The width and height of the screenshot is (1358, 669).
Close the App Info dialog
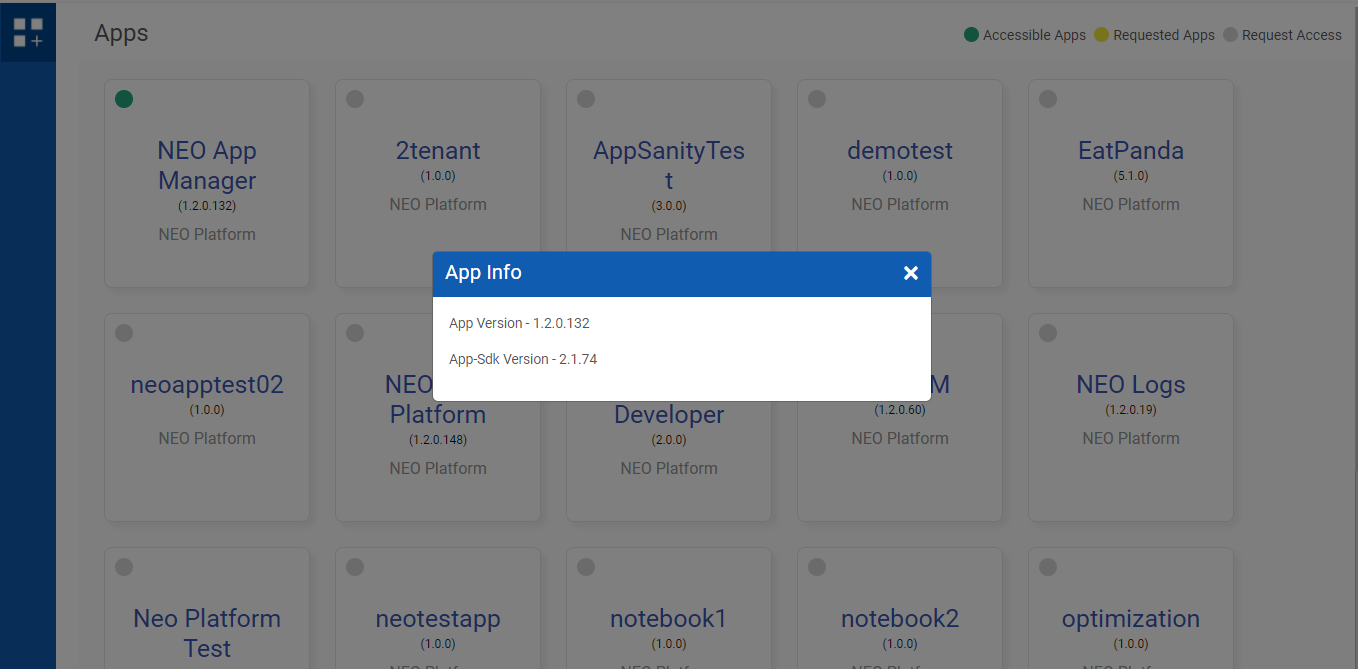pos(910,273)
